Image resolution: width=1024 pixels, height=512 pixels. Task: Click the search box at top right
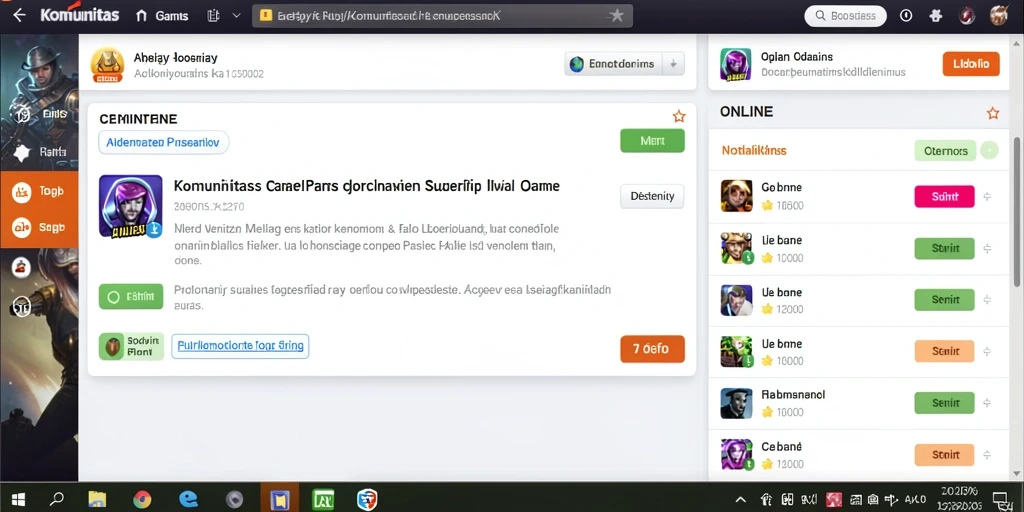pos(846,16)
